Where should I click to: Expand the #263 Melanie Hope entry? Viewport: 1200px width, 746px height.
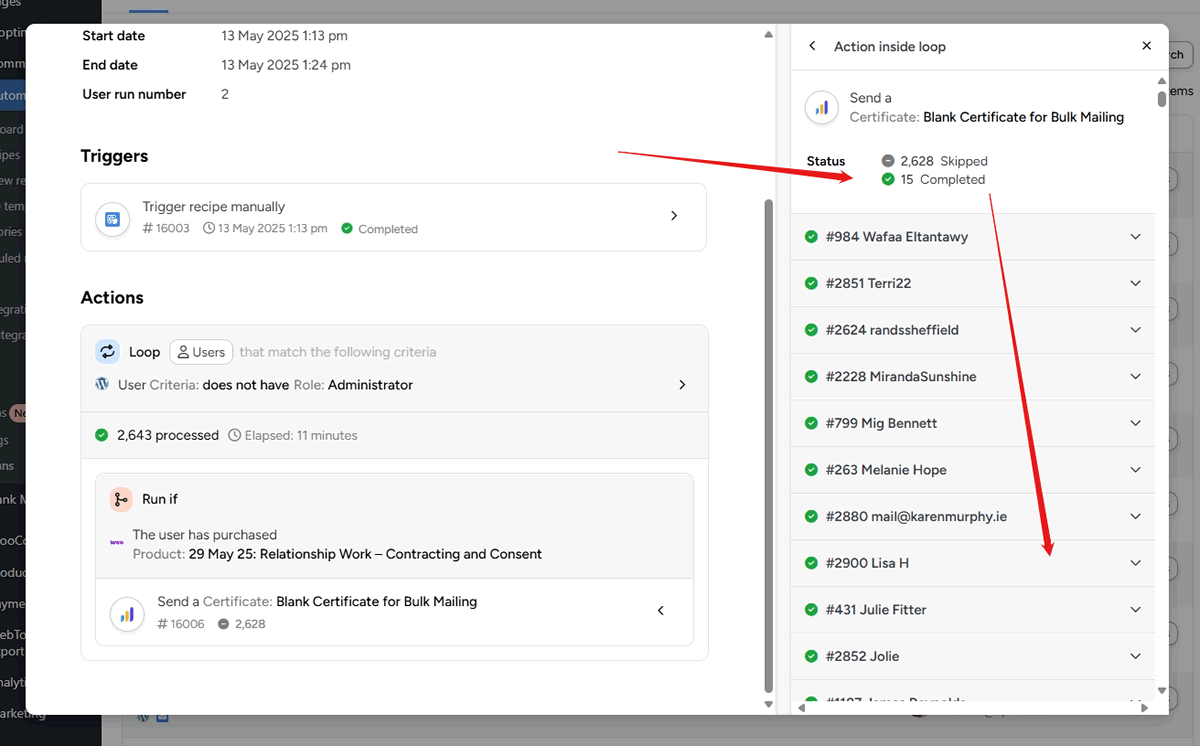pos(1135,470)
